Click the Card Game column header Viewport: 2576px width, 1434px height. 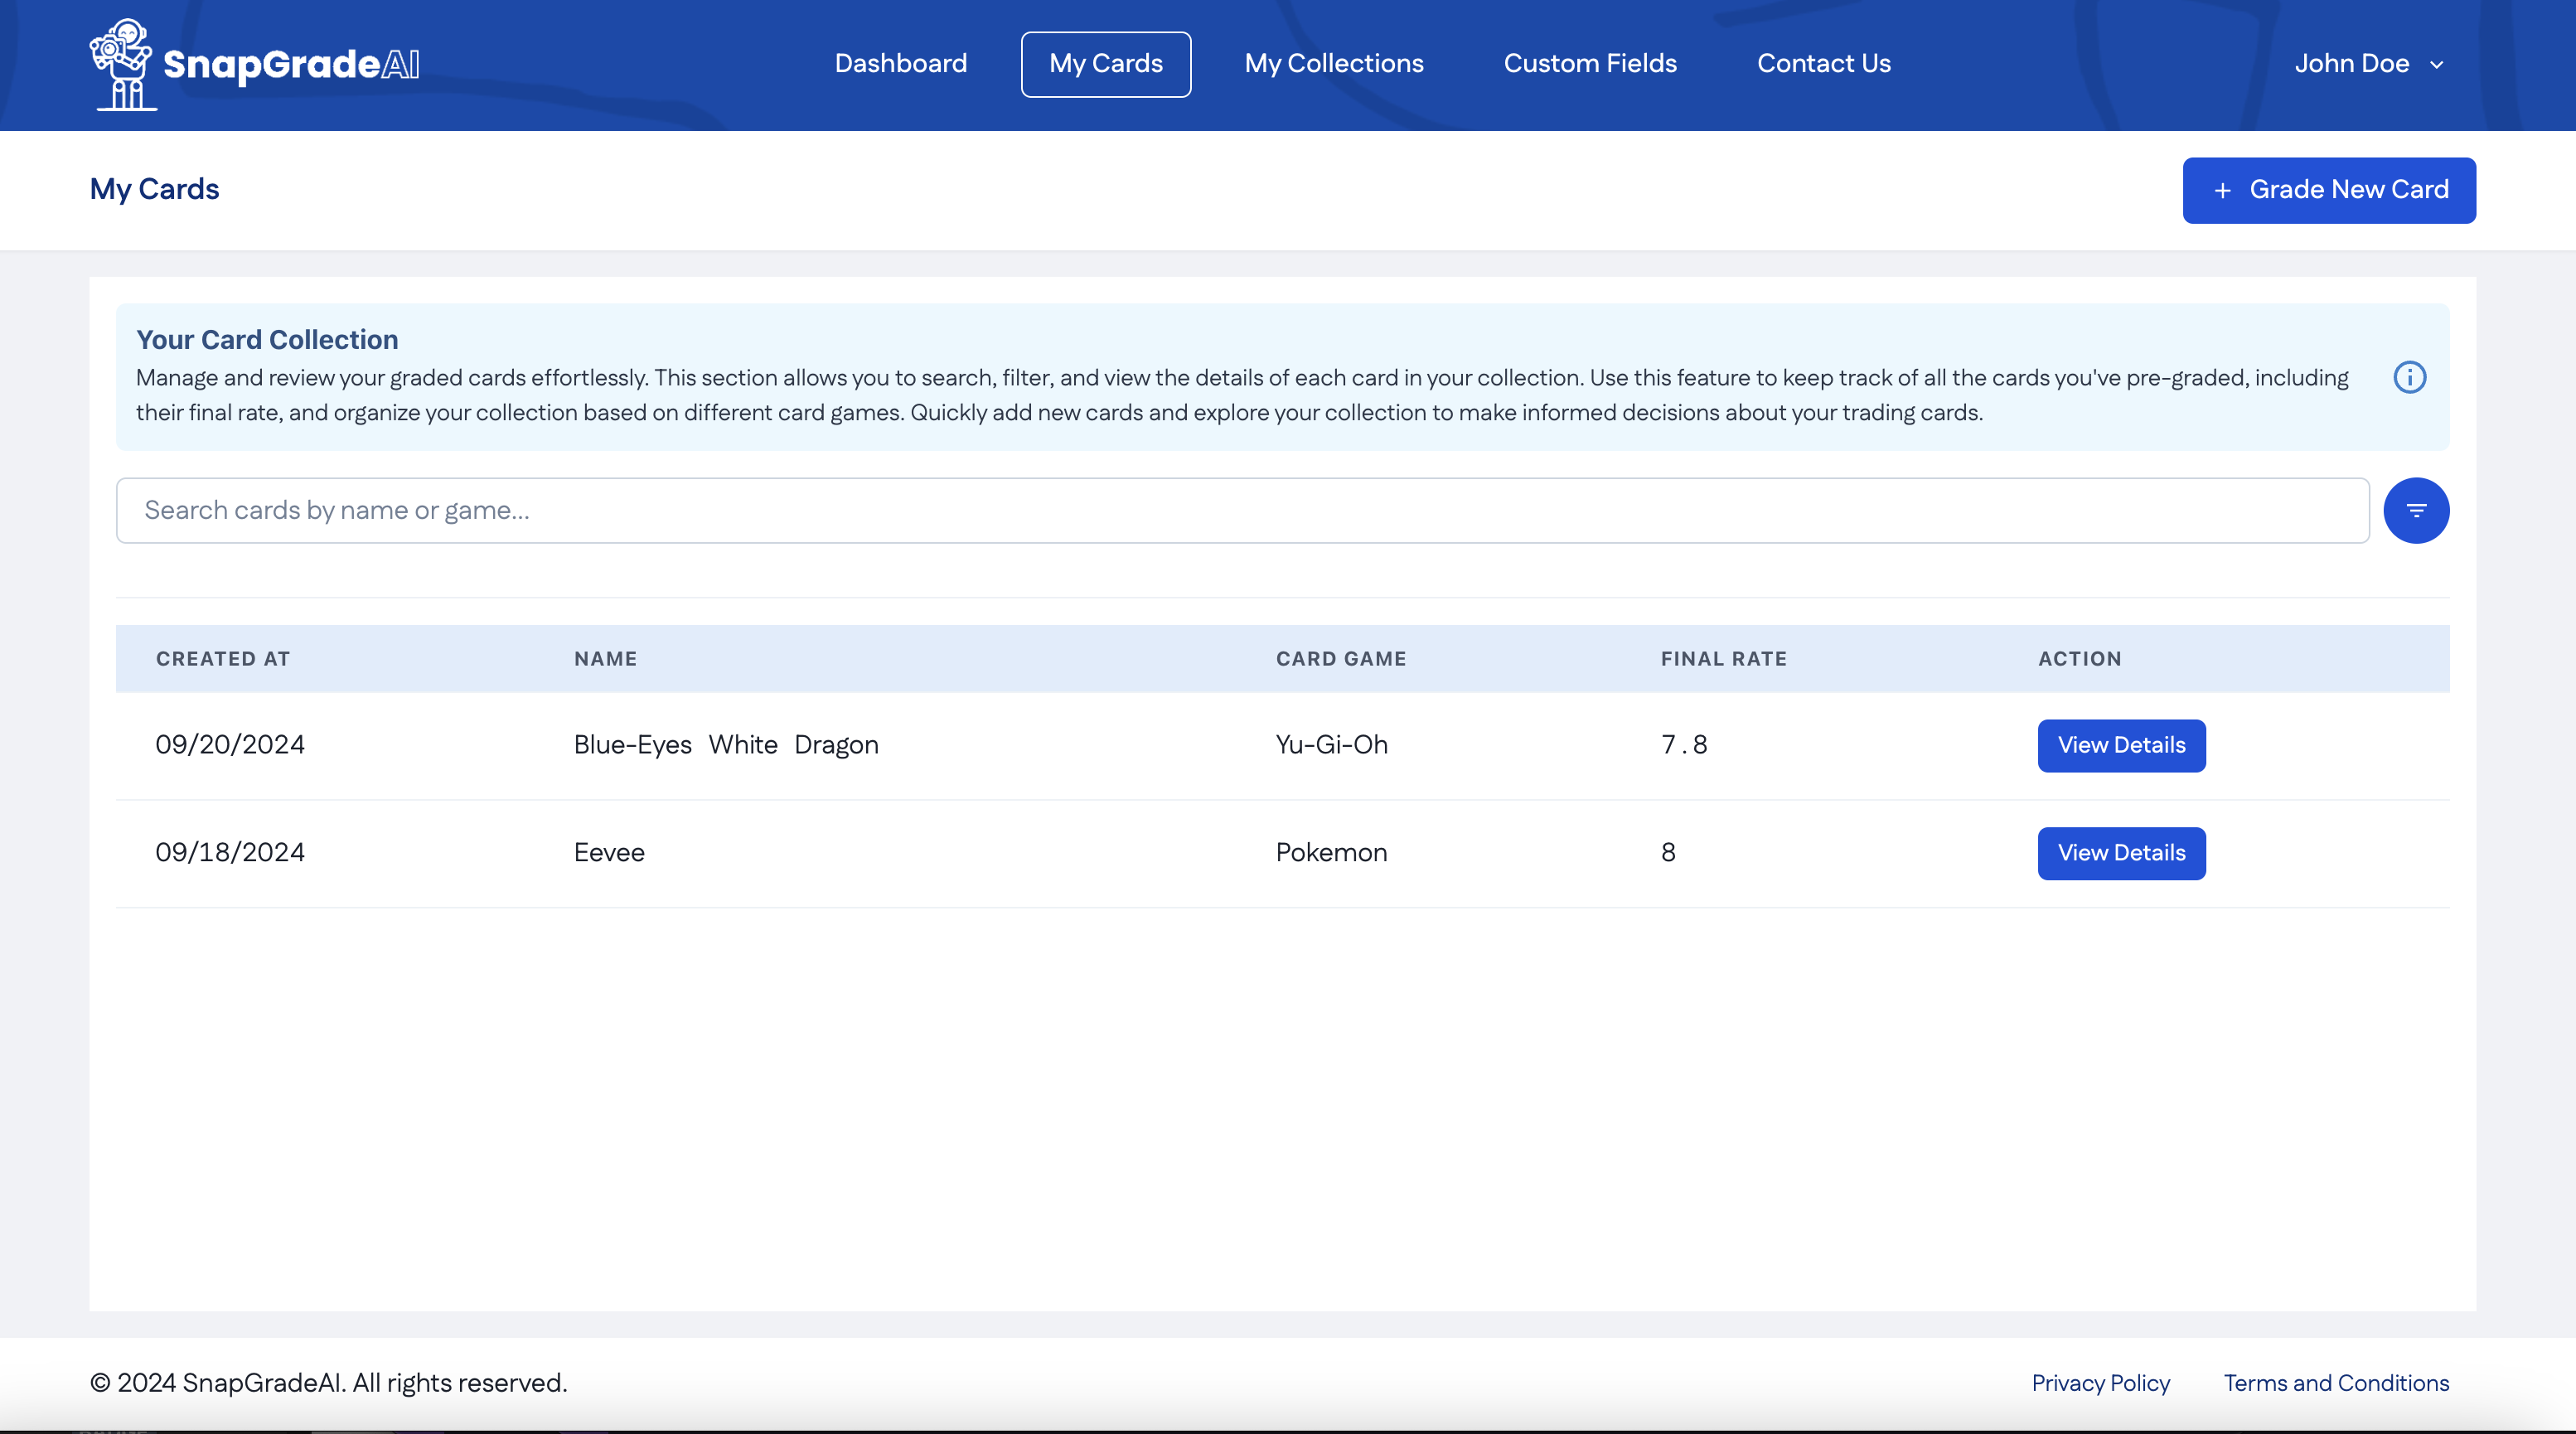click(x=1340, y=659)
